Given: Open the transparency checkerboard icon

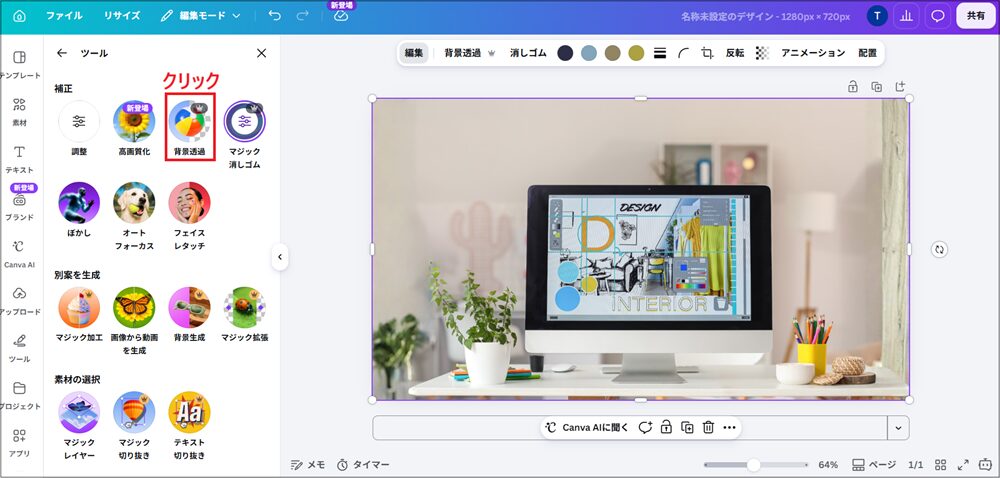Looking at the screenshot, I should pos(762,54).
